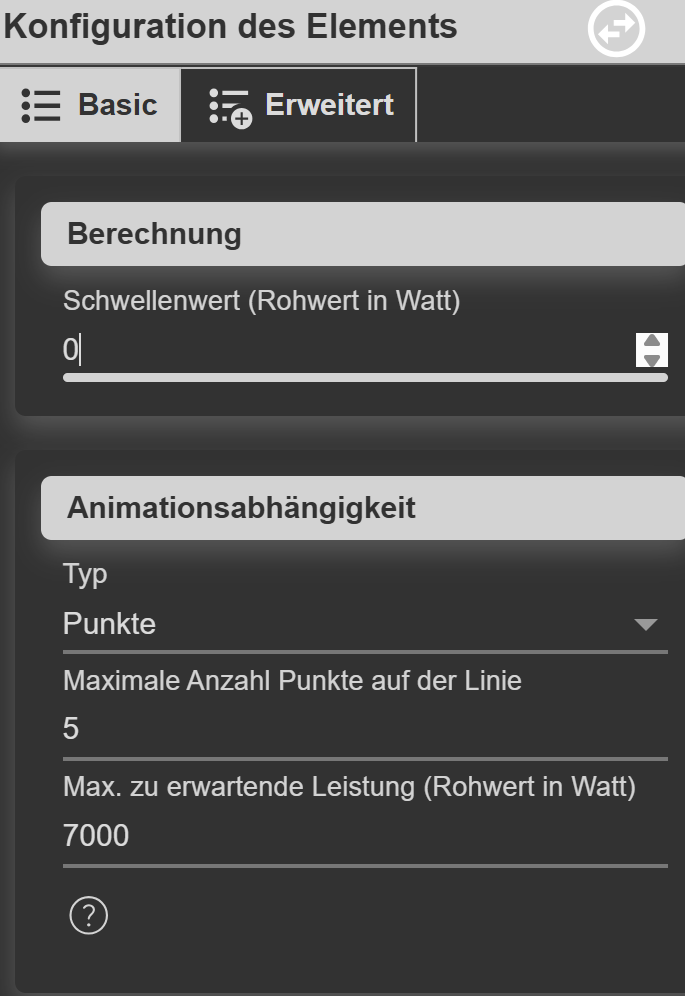Click the Konfiguration des Elements title
Screen dimensions: 685x996
pos(230,27)
